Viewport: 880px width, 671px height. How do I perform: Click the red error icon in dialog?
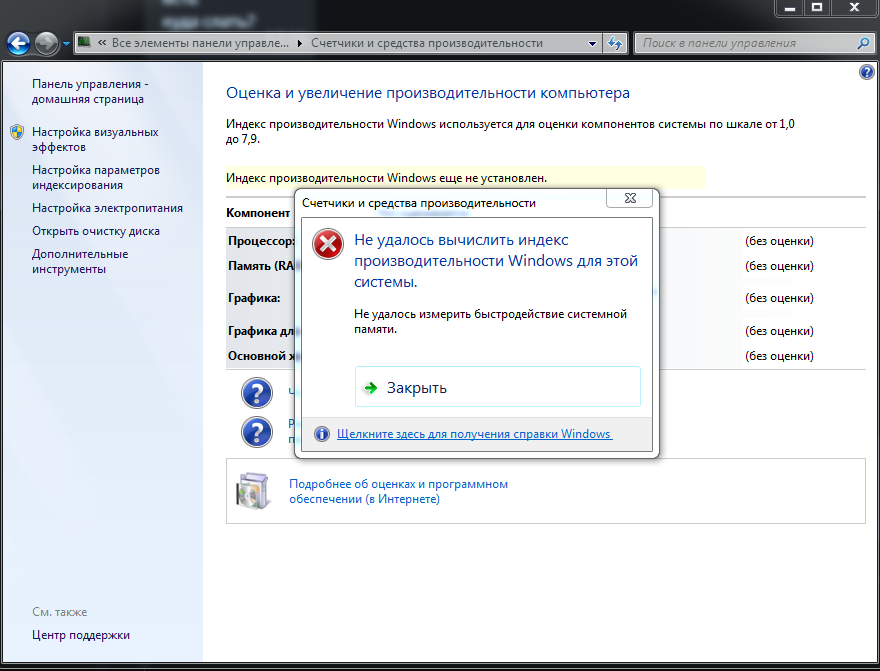coord(328,244)
